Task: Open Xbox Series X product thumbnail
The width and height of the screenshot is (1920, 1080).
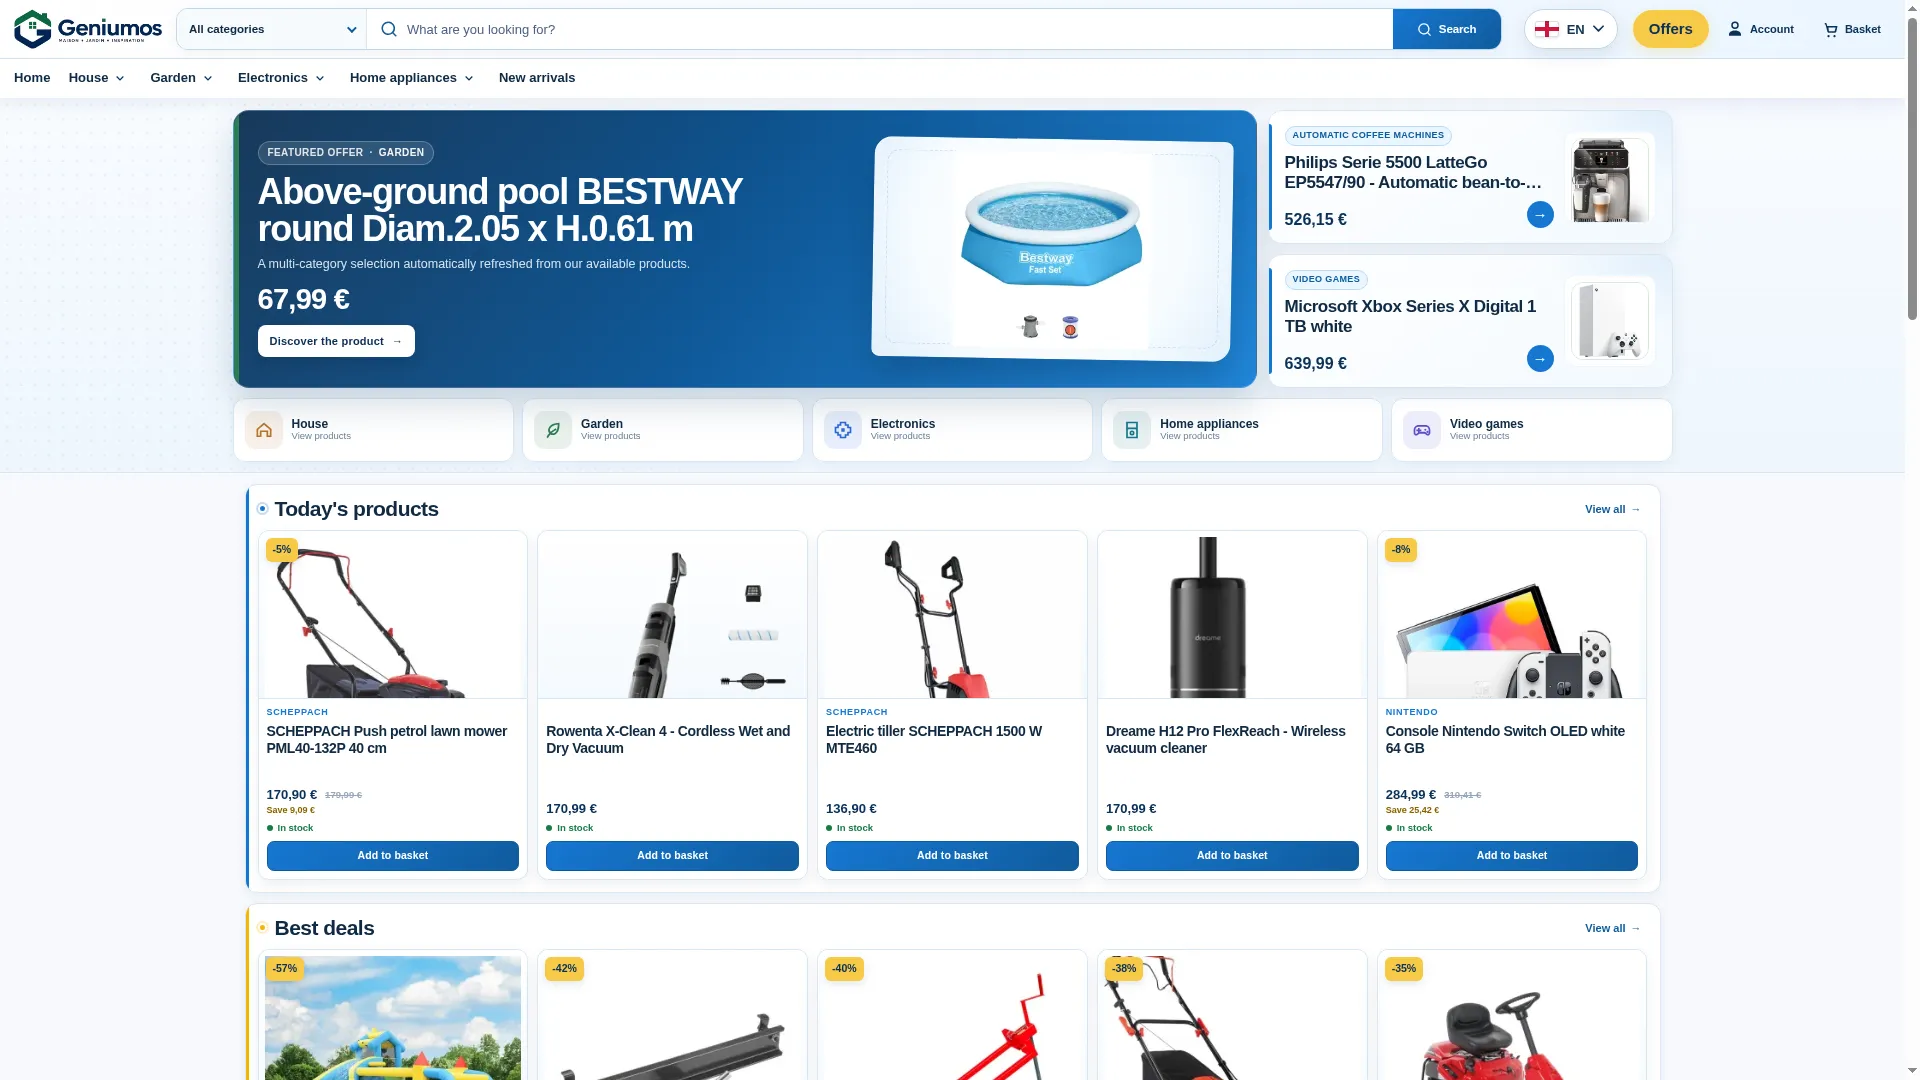Action: click(x=1609, y=321)
